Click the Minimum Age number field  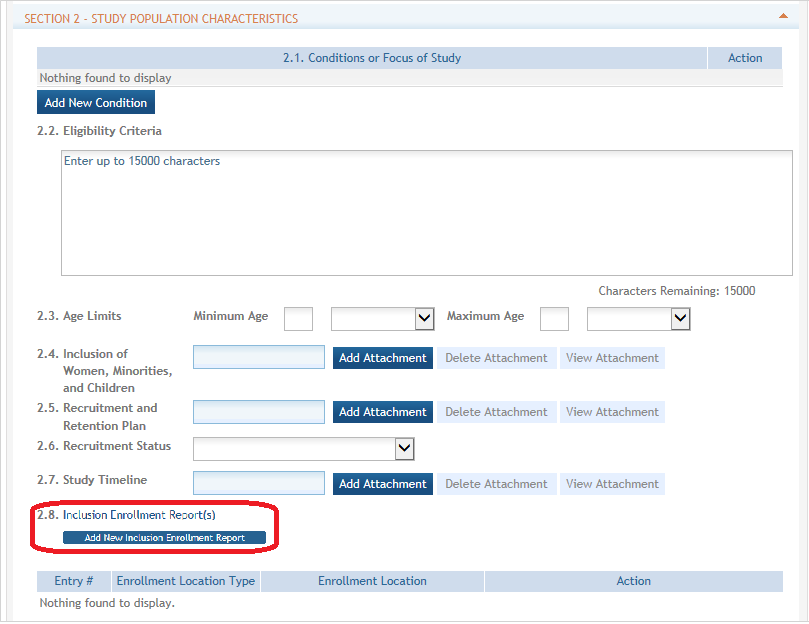pyautogui.click(x=298, y=318)
